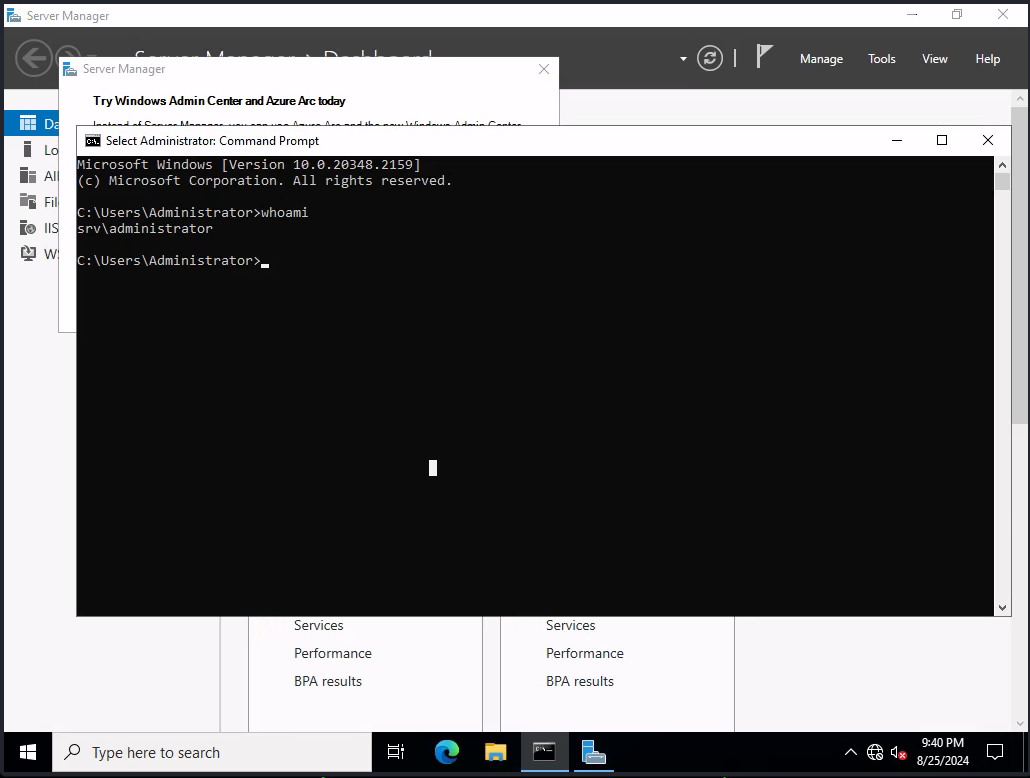Open Microsoft Edge from taskbar
1030x778 pixels.
click(x=446, y=752)
